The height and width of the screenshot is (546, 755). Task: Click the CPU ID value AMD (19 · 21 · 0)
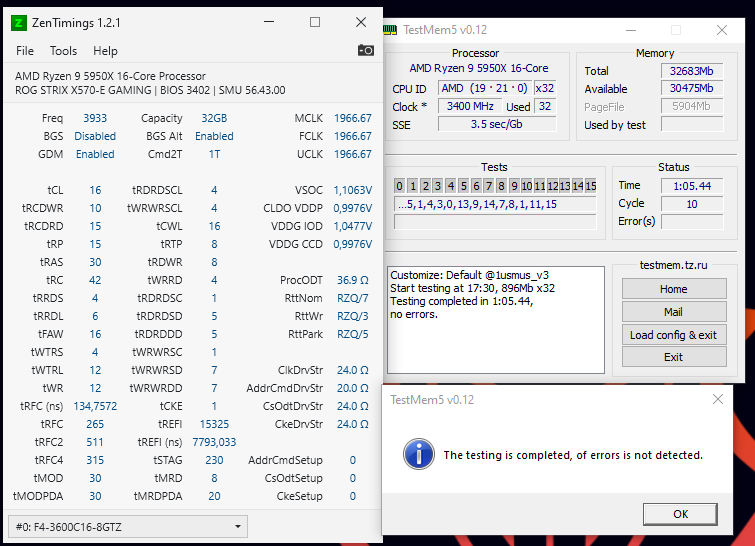[484, 89]
